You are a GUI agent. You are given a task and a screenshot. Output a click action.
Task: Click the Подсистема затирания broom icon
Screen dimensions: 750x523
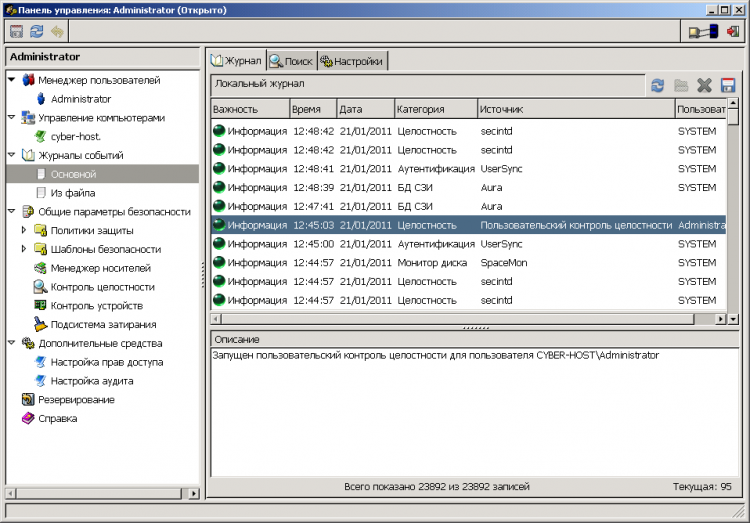pyautogui.click(x=41, y=324)
